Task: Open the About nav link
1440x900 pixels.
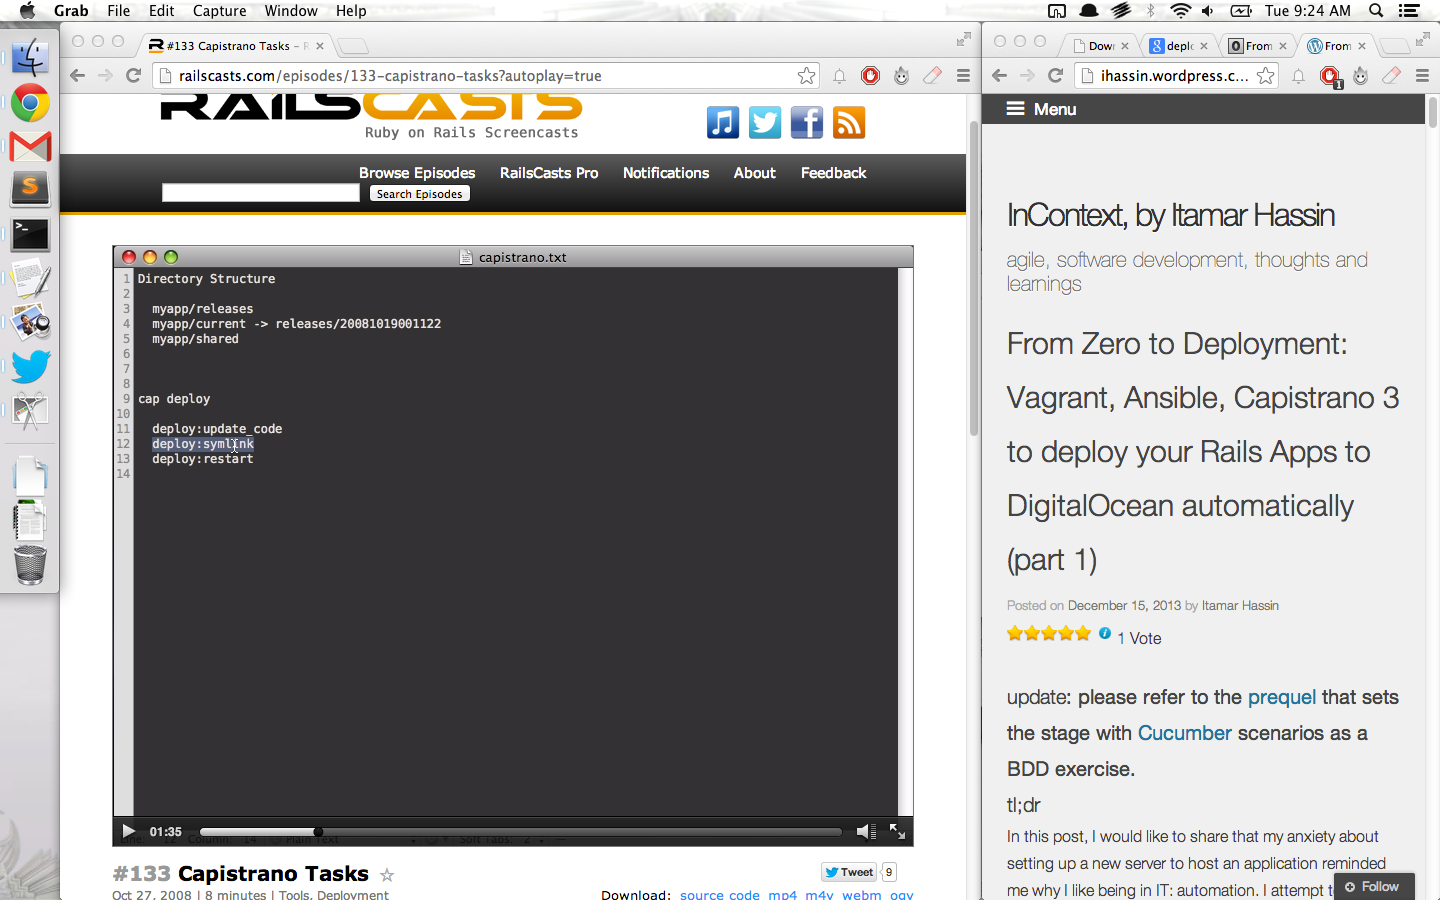Action: tap(755, 173)
